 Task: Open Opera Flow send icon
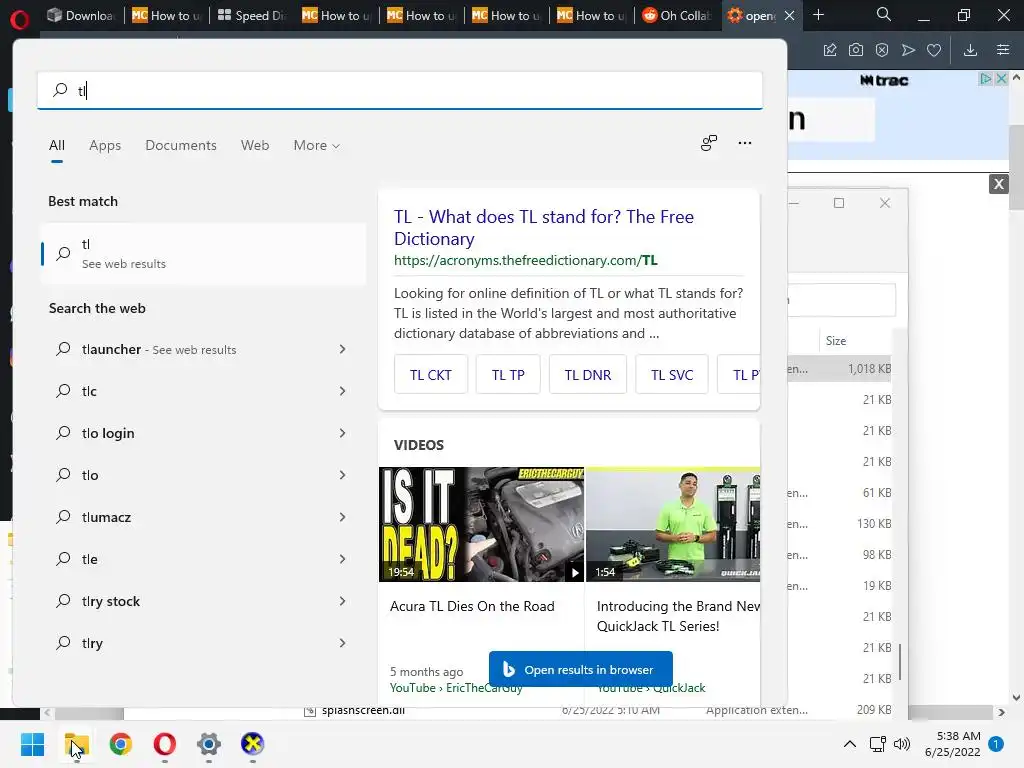908,50
